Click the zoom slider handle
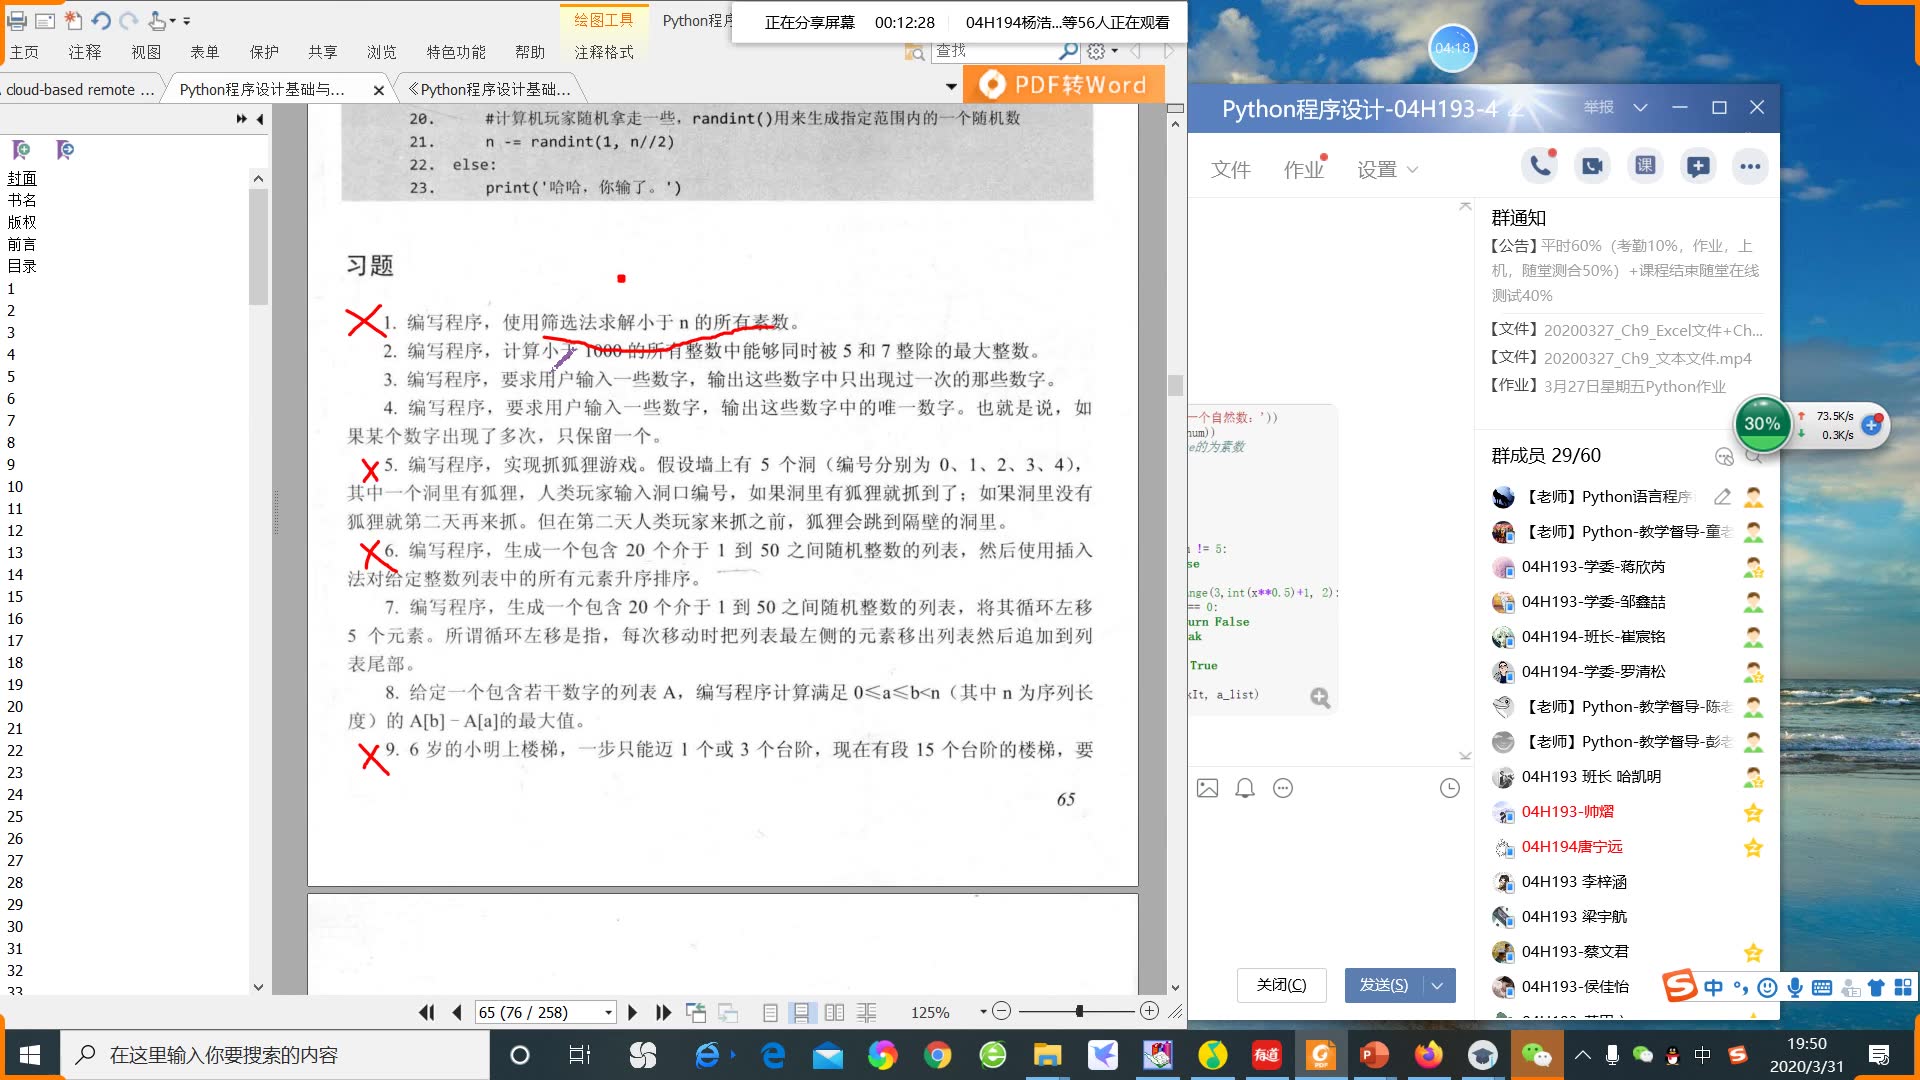Screen dimensions: 1920x1080 click(1079, 1011)
